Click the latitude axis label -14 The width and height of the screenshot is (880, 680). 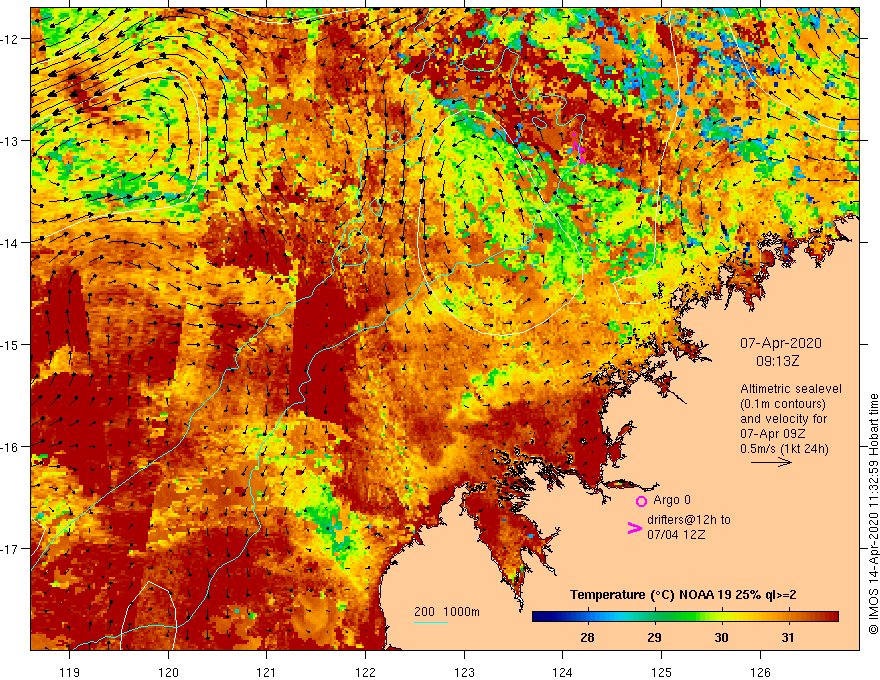tap(11, 243)
